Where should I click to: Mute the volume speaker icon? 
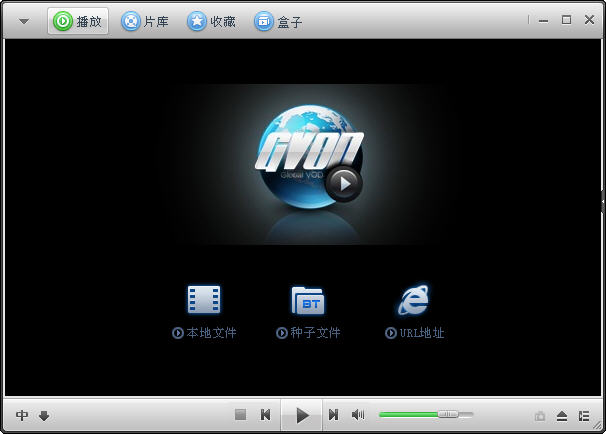tap(358, 414)
